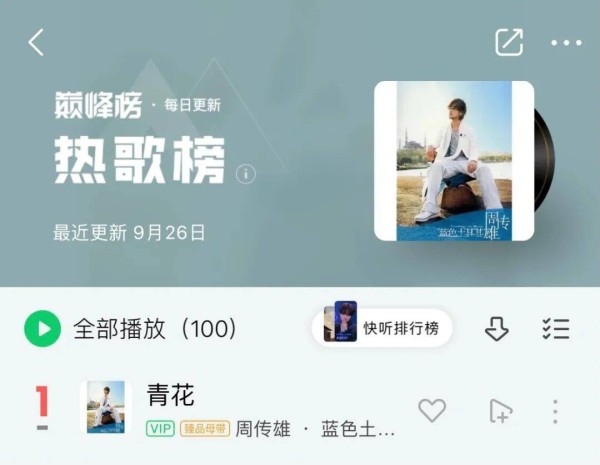
Task: Click the 全部播放 (100) text
Action: [x=155, y=329]
